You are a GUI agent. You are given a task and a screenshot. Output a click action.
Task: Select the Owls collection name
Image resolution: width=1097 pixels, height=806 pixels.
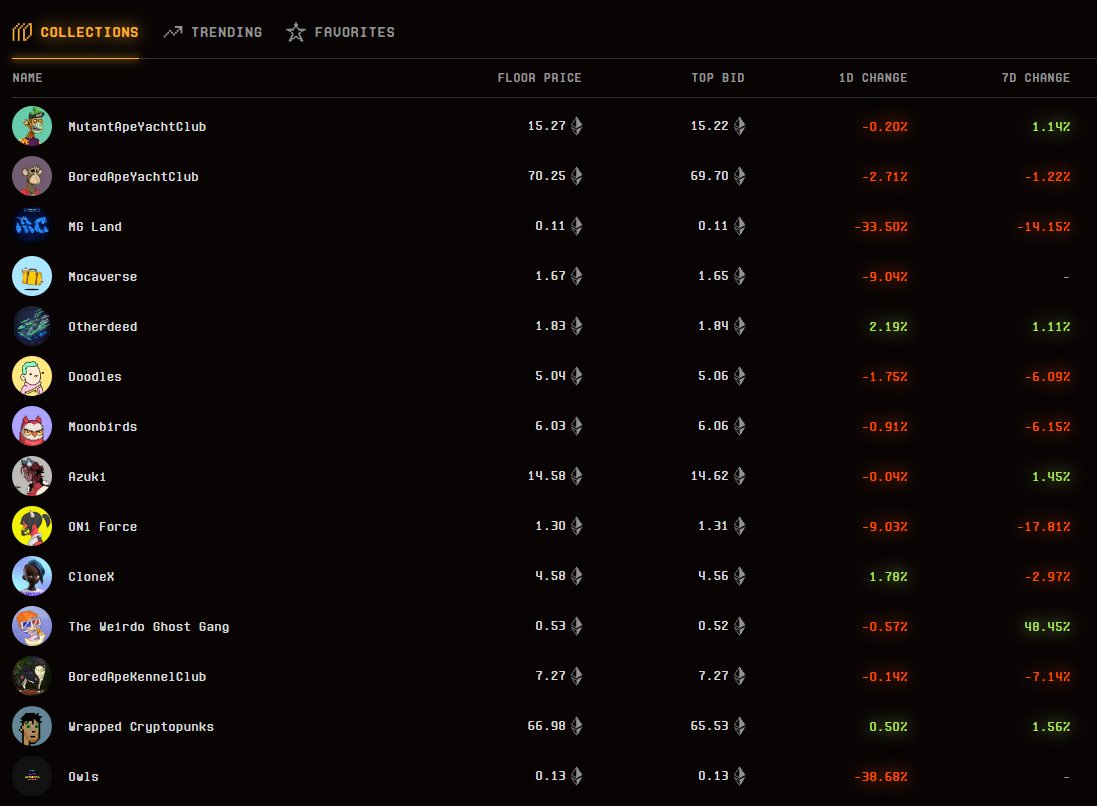[83, 777]
